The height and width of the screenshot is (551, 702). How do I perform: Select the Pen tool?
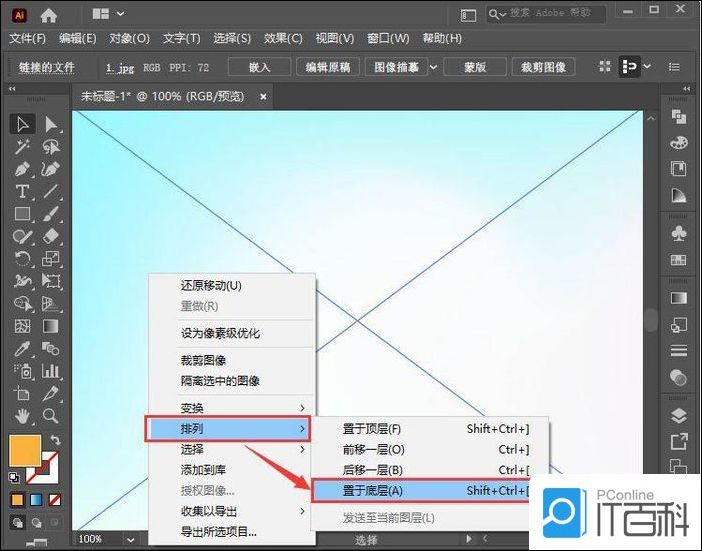pyautogui.click(x=22, y=169)
